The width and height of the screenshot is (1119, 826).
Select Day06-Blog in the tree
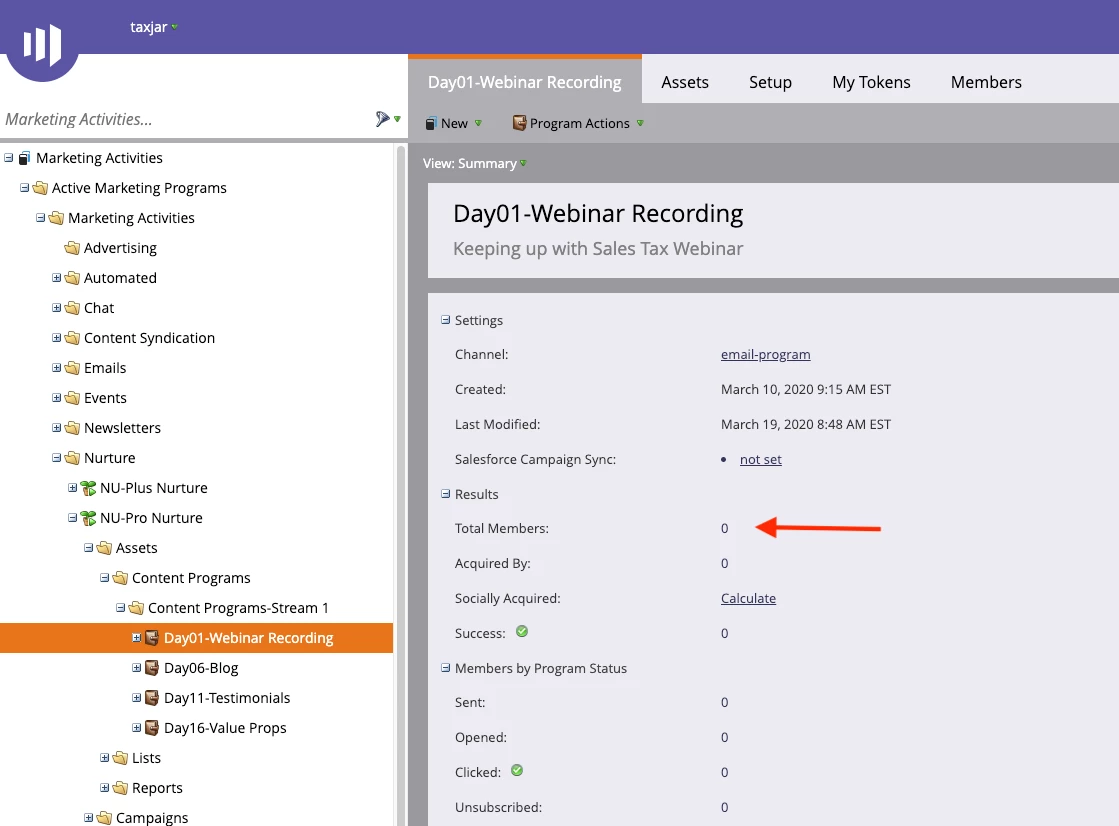[201, 668]
